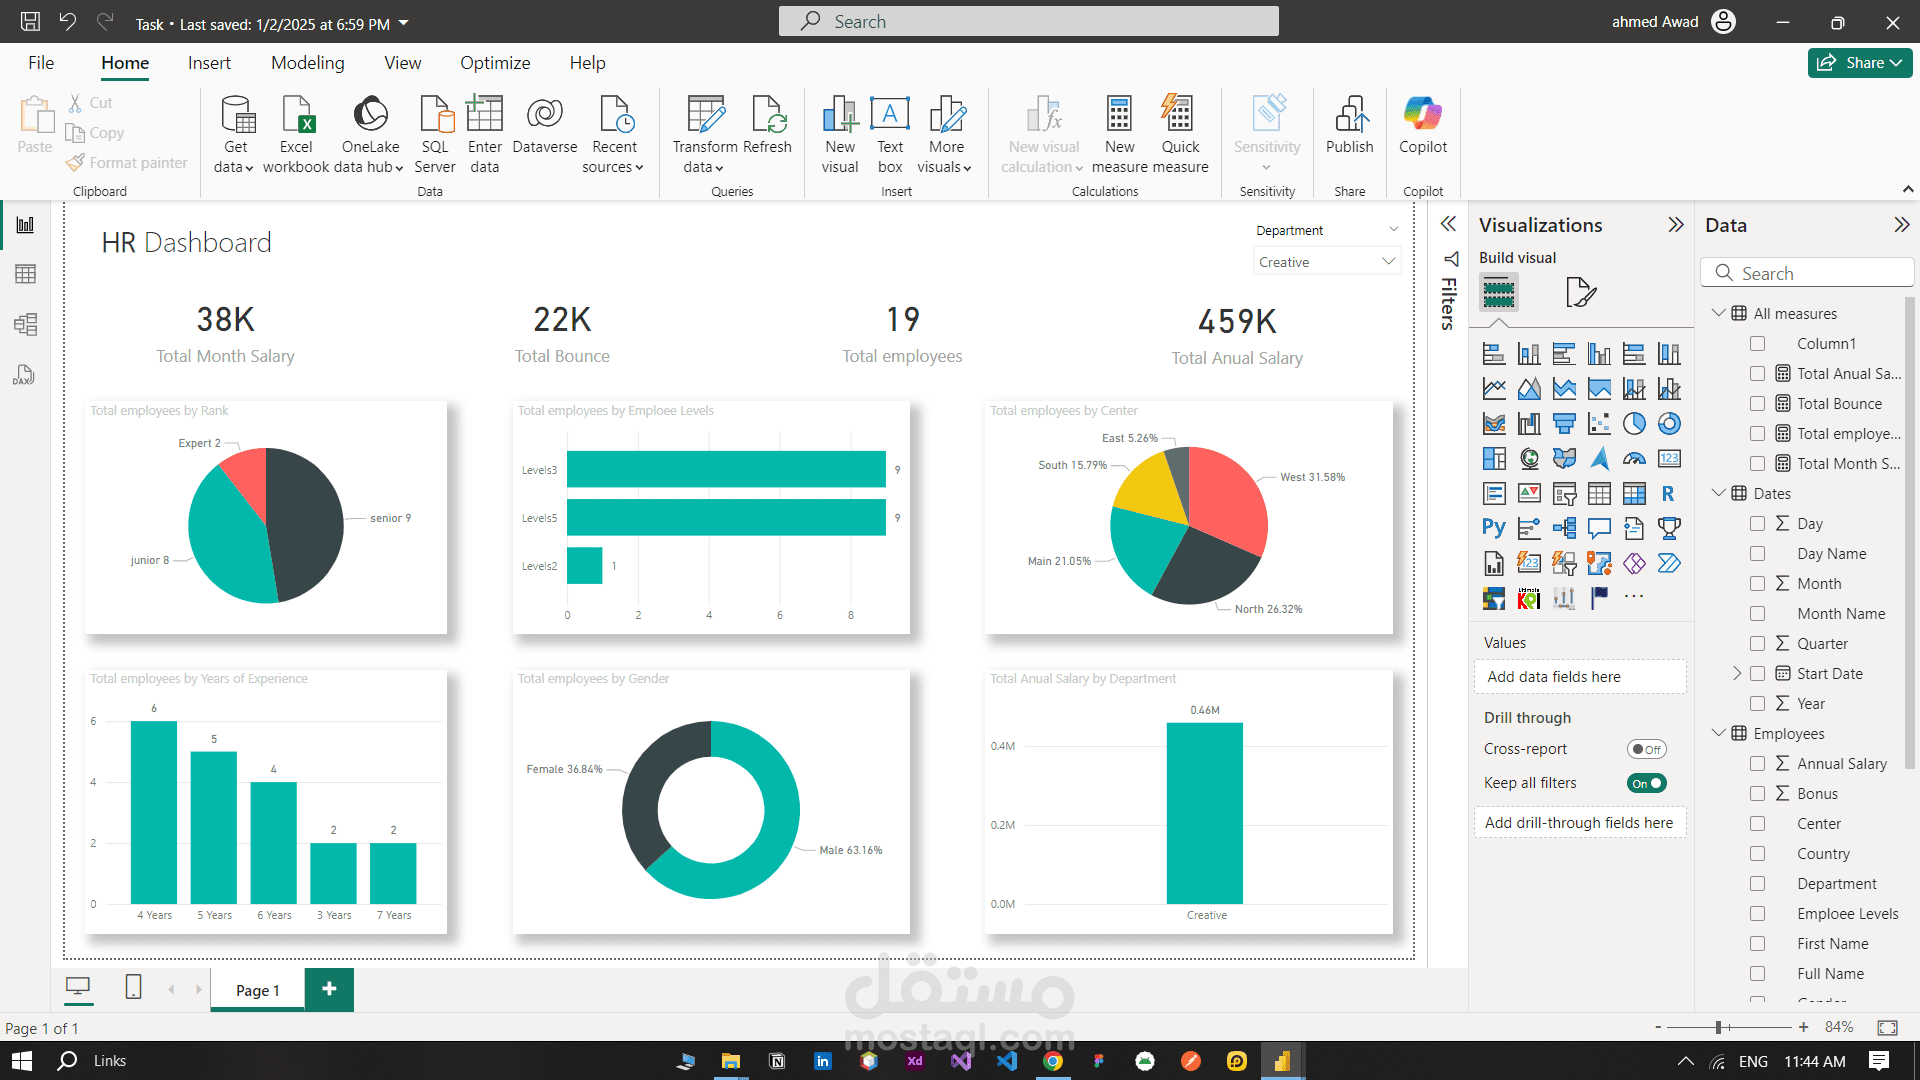The width and height of the screenshot is (1920, 1080).
Task: Turn off Keep all filters toggle
Action: 1646,783
